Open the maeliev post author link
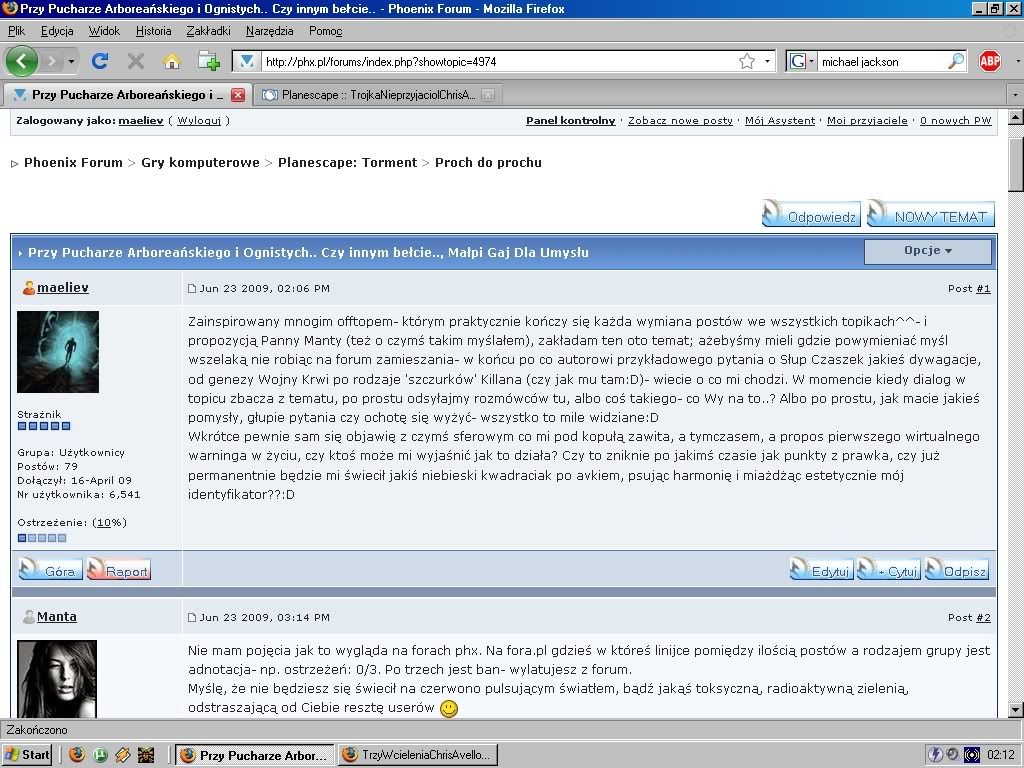1024x768 pixels. point(63,287)
